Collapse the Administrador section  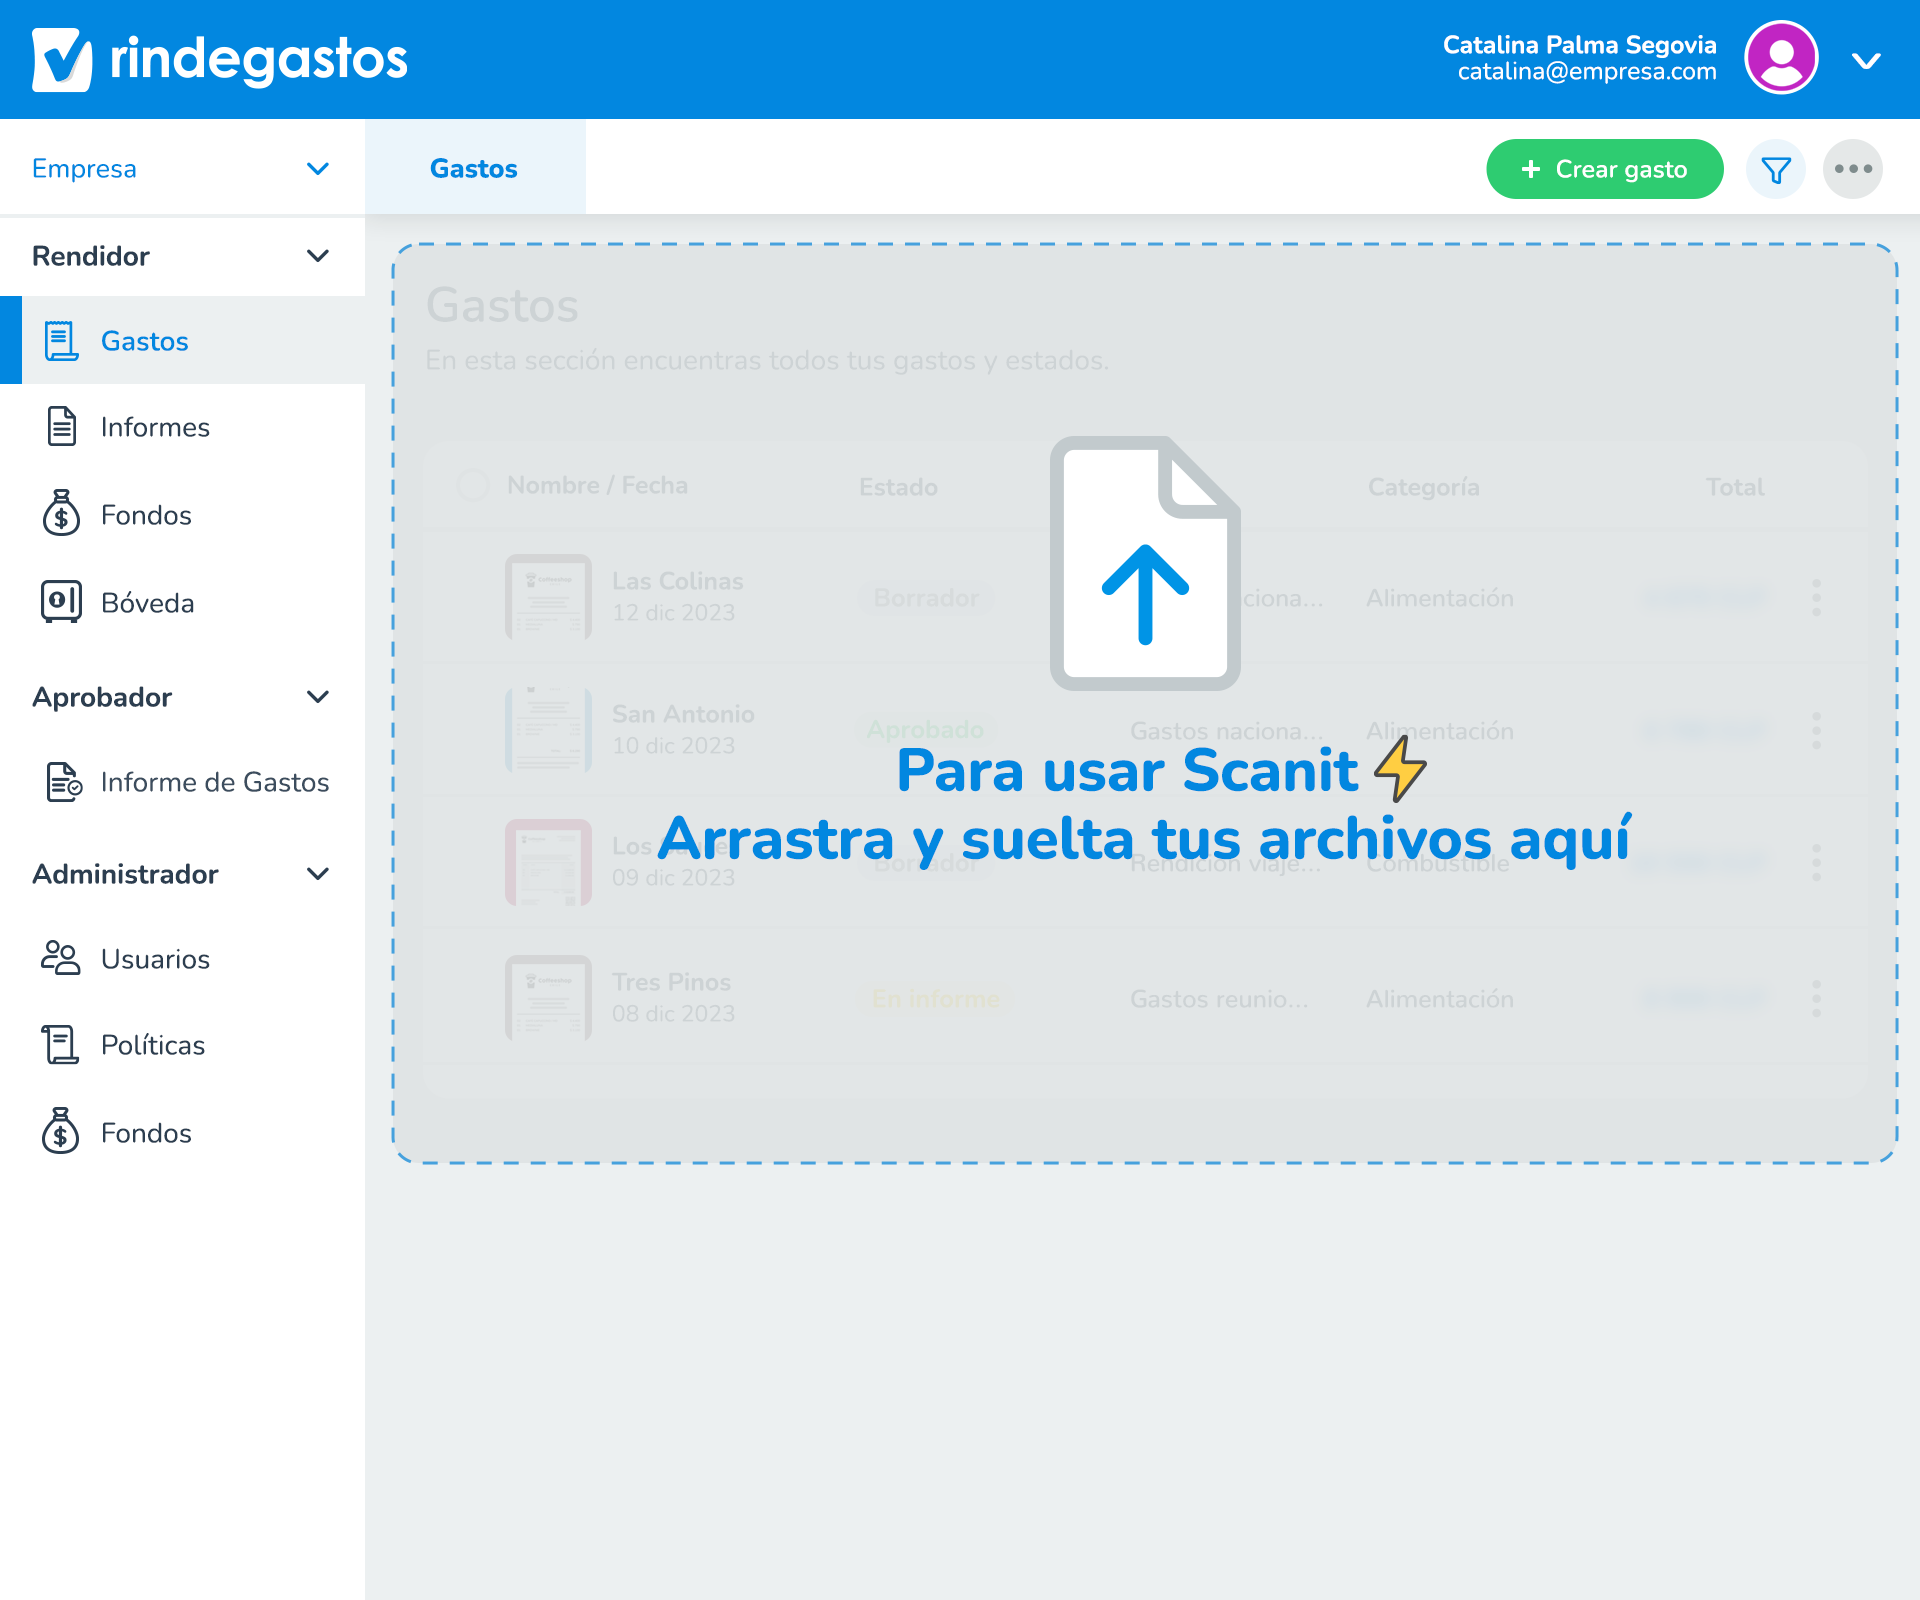(x=318, y=874)
